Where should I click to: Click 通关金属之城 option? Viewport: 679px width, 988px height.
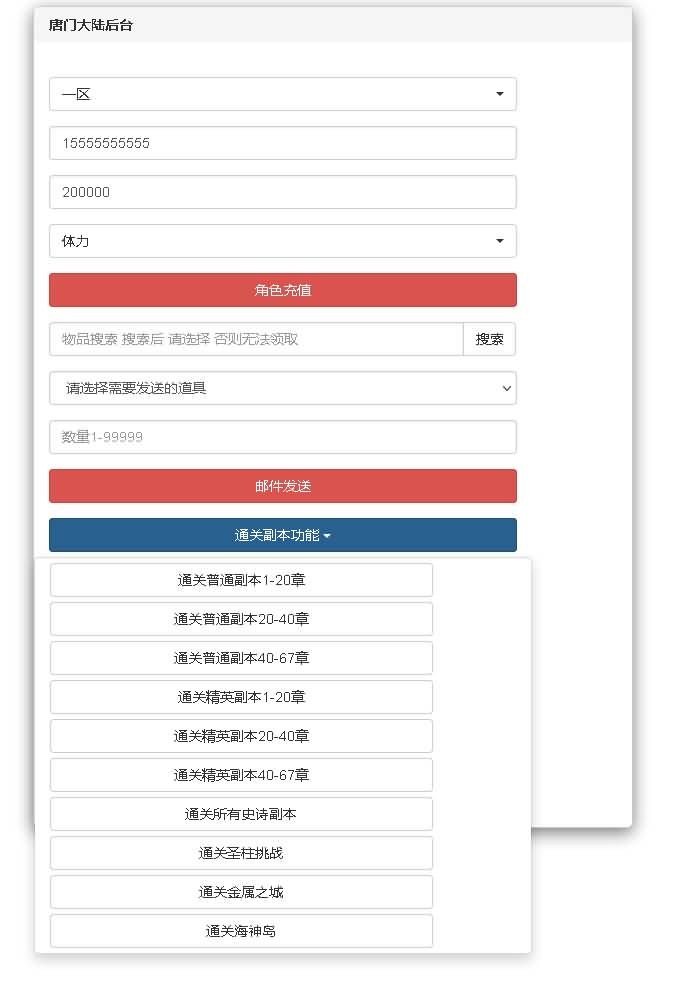coord(240,891)
